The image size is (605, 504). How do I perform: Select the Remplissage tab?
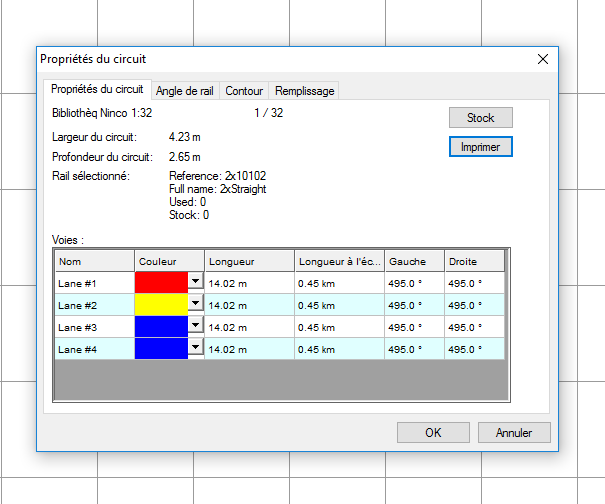(x=304, y=91)
